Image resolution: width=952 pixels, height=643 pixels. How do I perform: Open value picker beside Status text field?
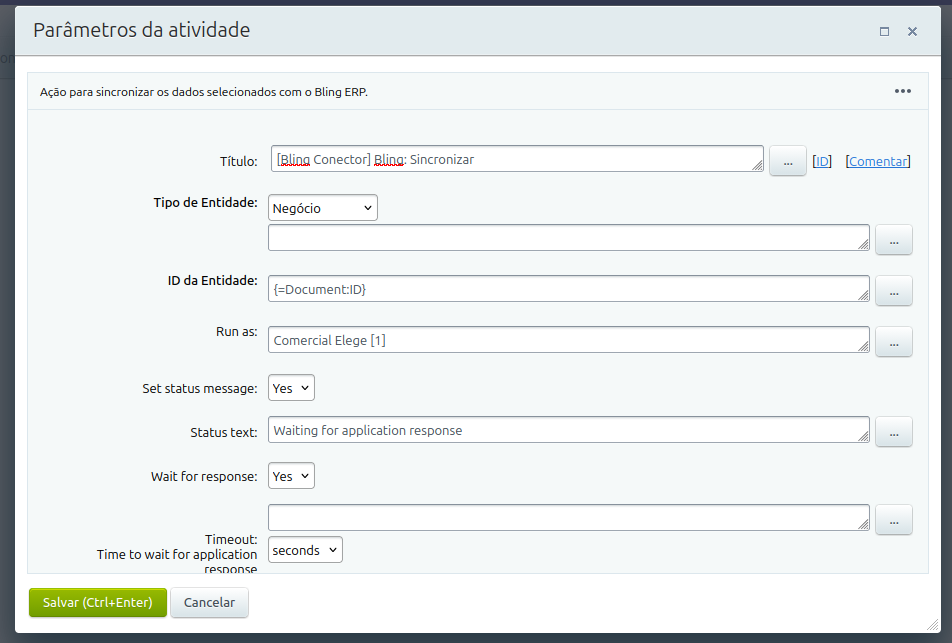[893, 432]
